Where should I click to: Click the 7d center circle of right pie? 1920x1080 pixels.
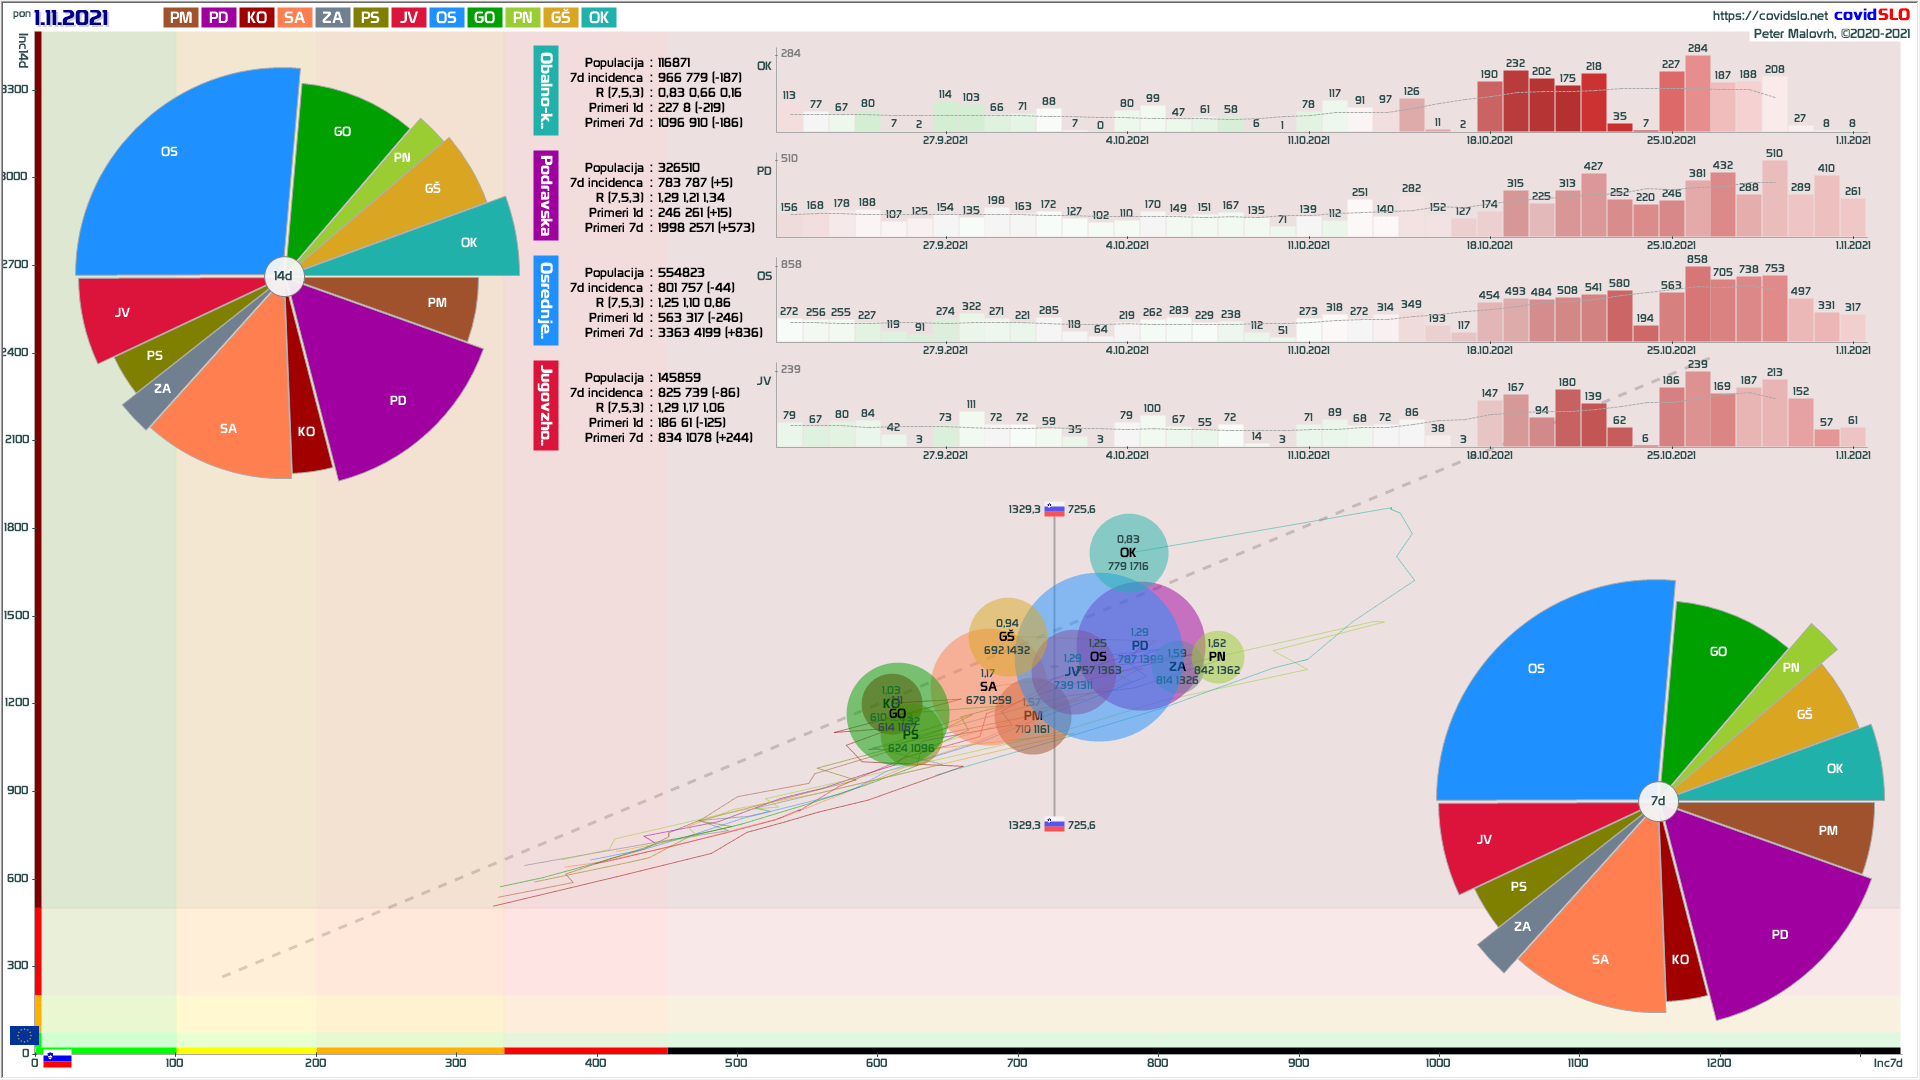click(x=1658, y=801)
